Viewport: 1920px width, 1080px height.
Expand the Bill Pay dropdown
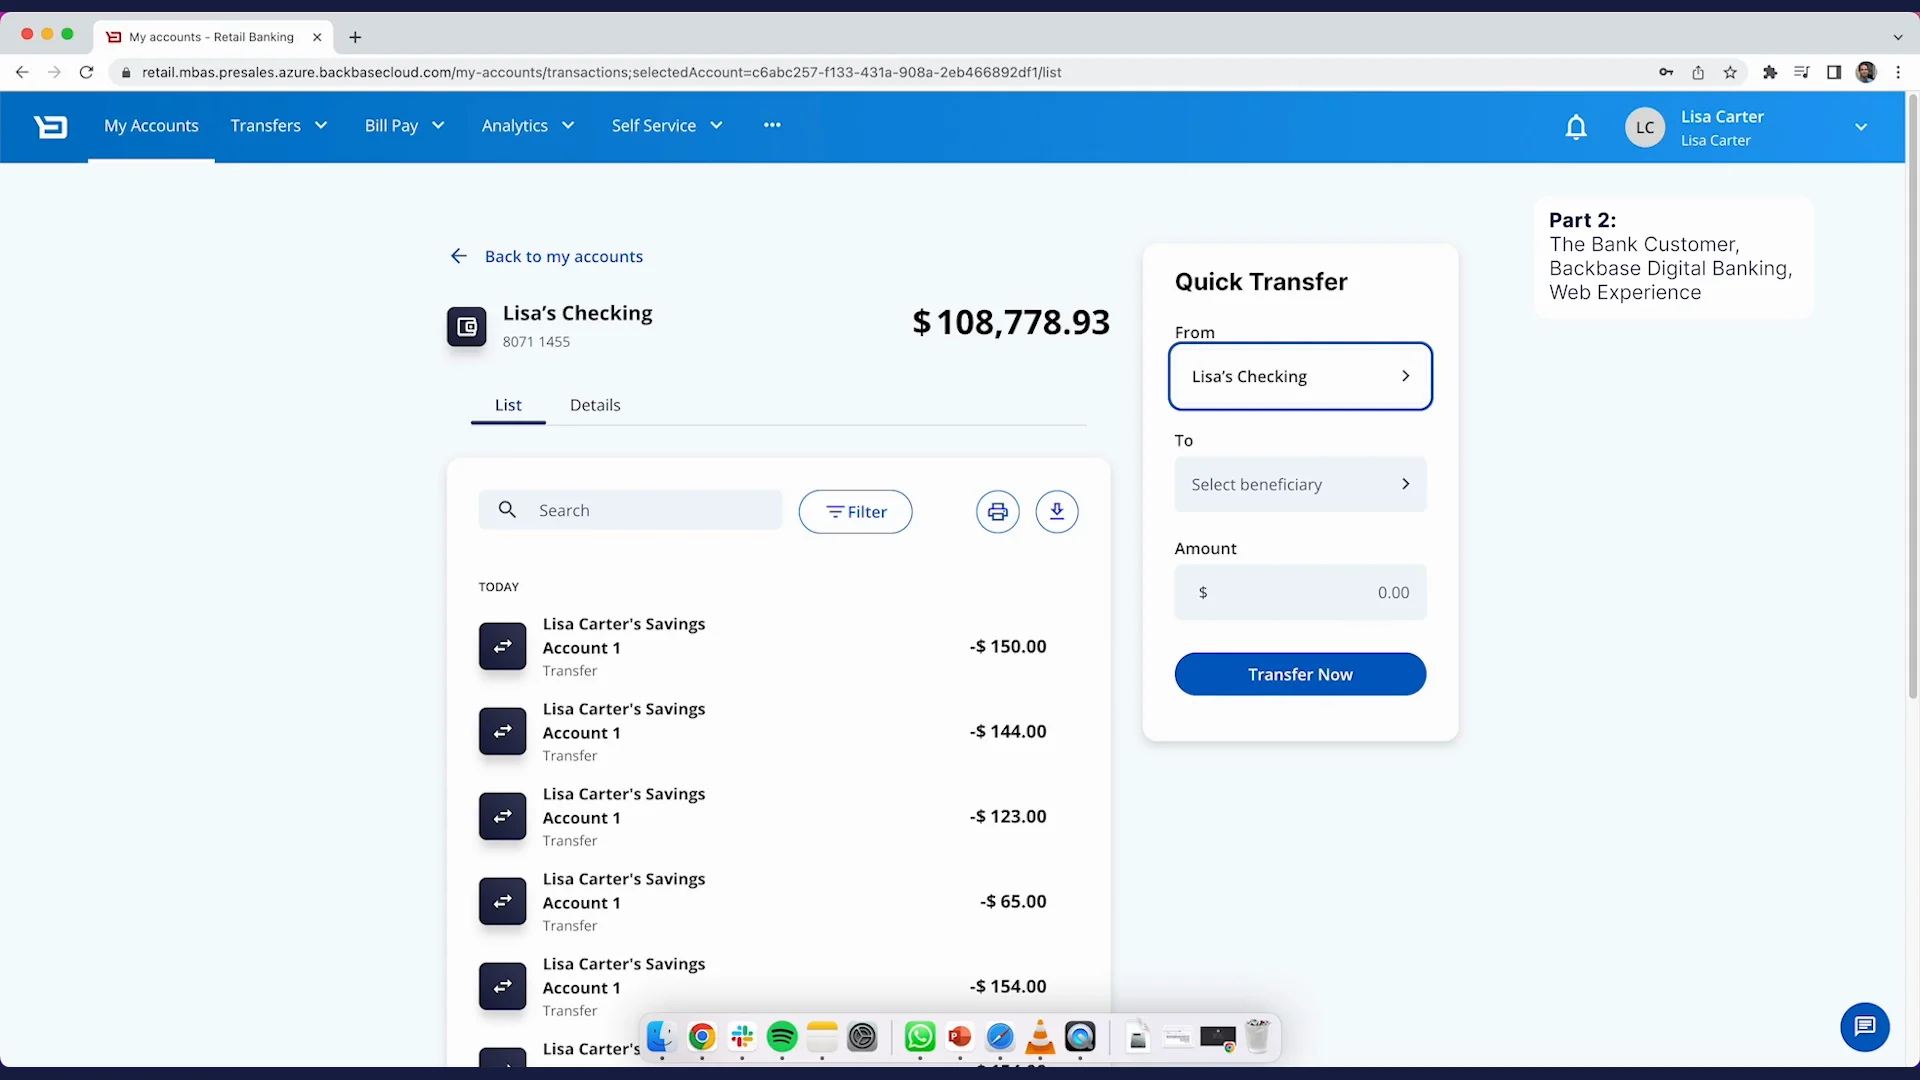pos(404,126)
